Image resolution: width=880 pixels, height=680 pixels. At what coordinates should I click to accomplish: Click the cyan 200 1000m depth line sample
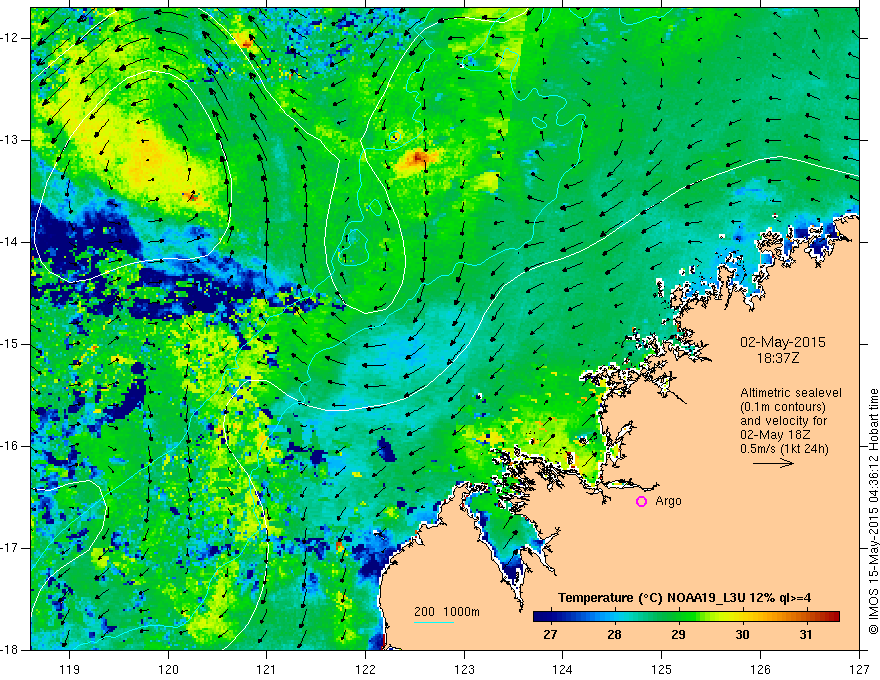pos(434,622)
